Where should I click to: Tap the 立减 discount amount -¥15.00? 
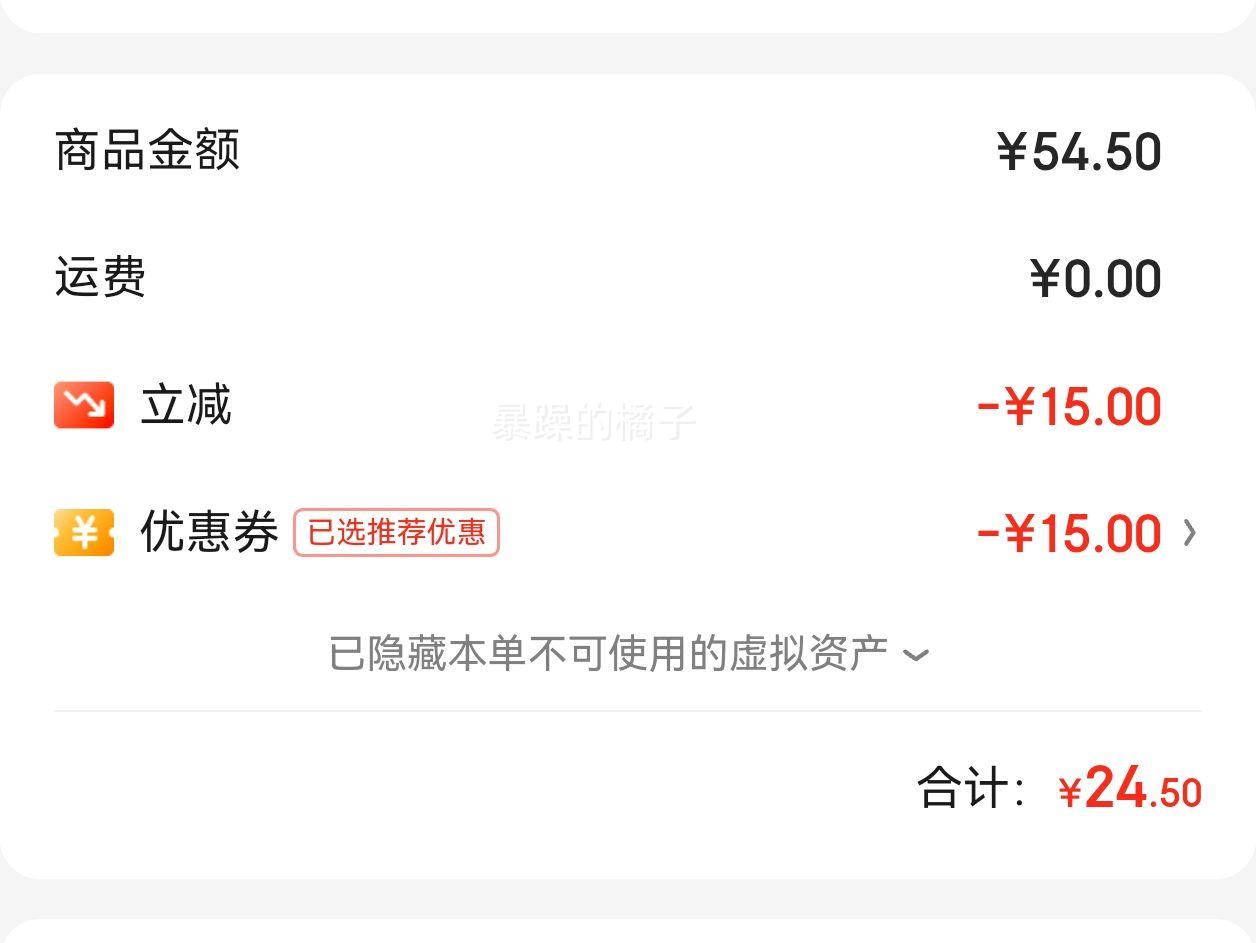click(x=1069, y=406)
